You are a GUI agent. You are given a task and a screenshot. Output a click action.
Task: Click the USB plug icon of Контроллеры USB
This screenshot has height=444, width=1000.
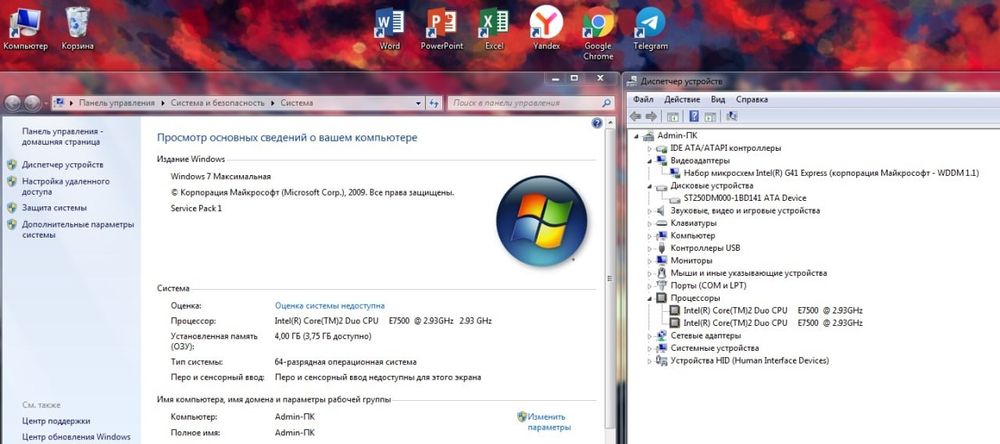coord(661,248)
